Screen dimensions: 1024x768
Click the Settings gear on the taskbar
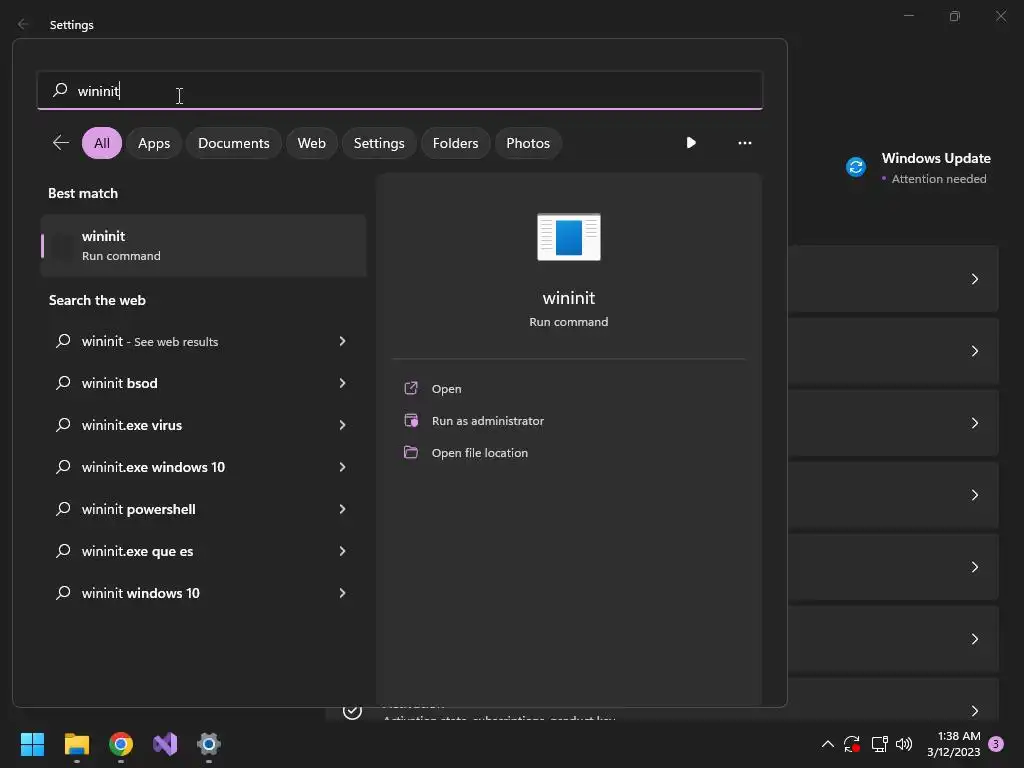pyautogui.click(x=209, y=744)
